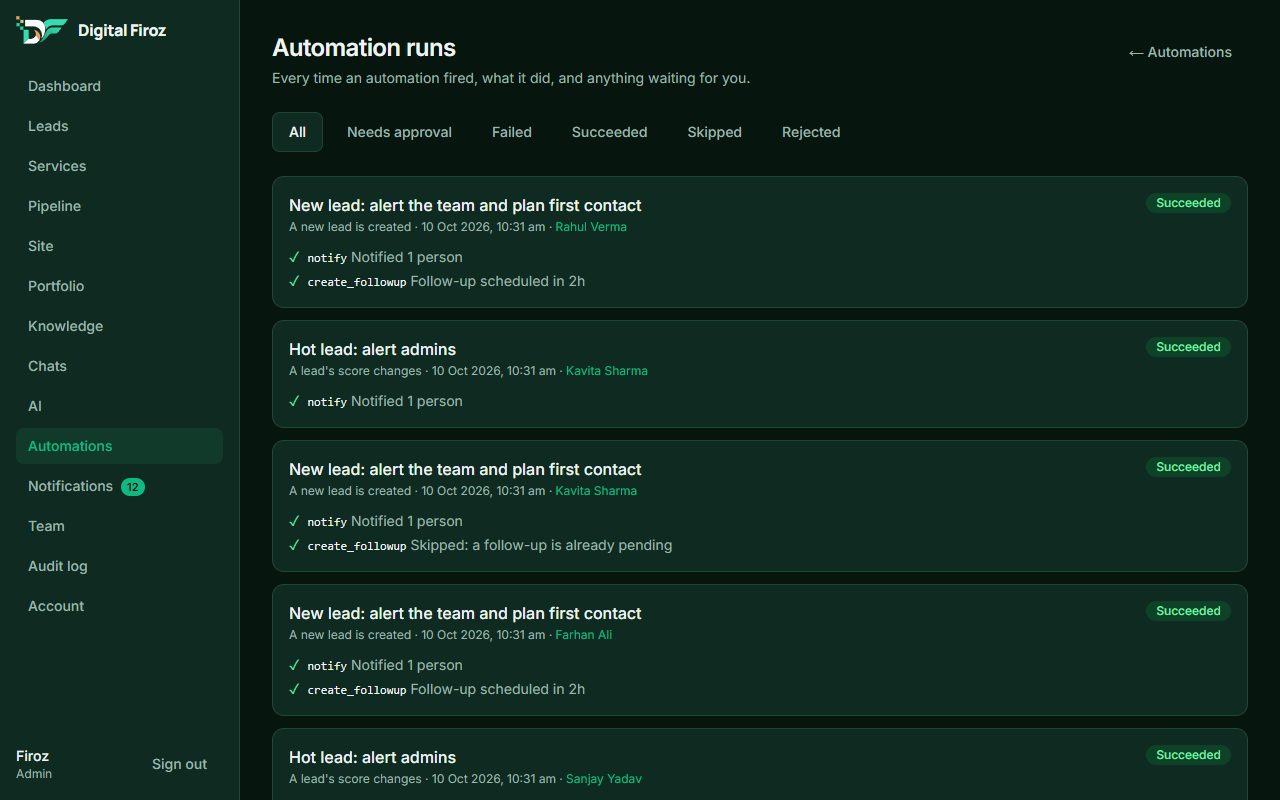Click the 12 notifications badge
The image size is (1280, 800).
click(133, 487)
